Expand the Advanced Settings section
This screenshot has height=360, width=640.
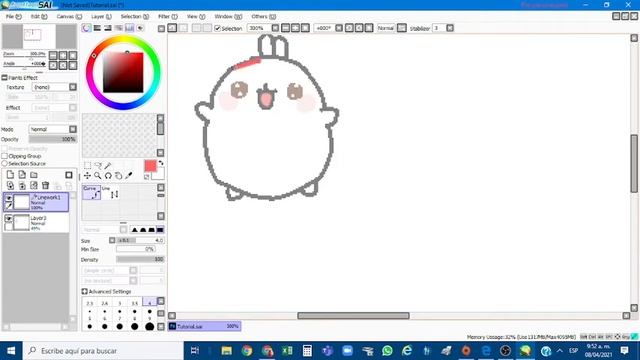[84, 291]
